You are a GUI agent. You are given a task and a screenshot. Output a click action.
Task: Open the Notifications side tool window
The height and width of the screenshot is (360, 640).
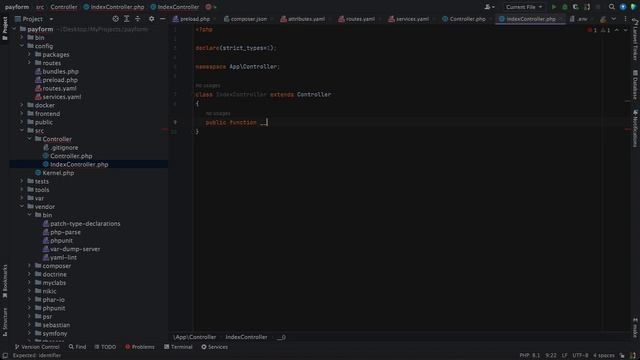coord(635,128)
